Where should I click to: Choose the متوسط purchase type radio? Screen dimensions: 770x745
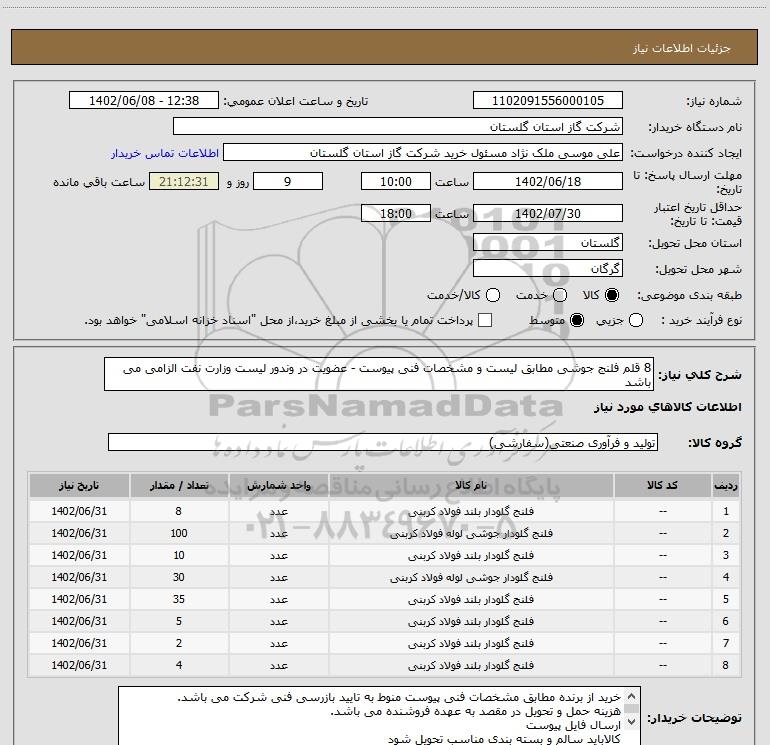(577, 320)
